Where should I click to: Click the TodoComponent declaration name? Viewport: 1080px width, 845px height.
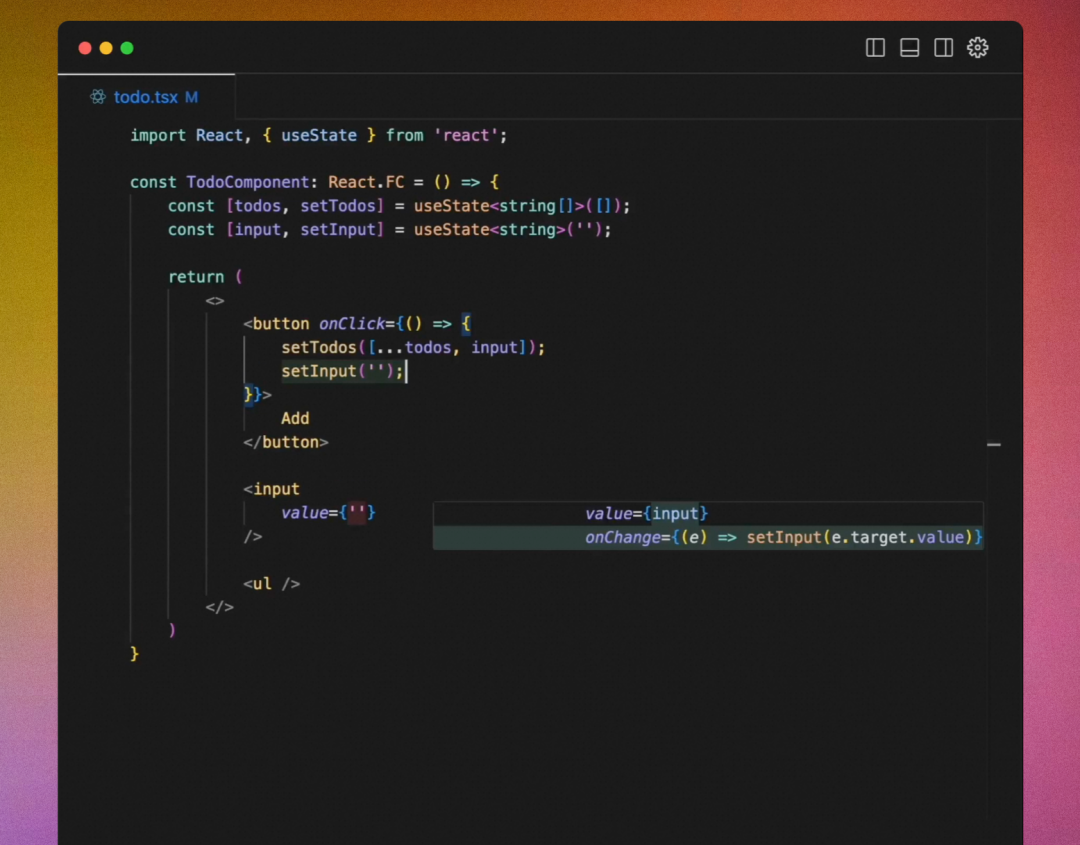(248, 182)
